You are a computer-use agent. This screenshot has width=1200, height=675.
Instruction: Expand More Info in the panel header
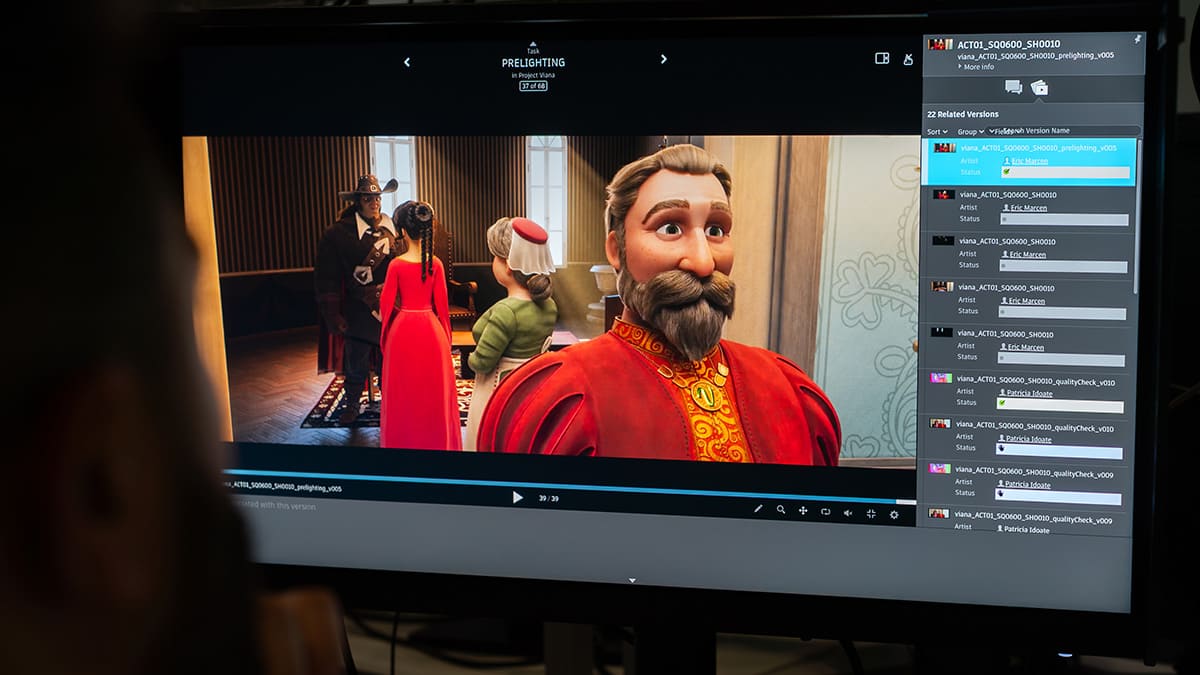coord(975,67)
